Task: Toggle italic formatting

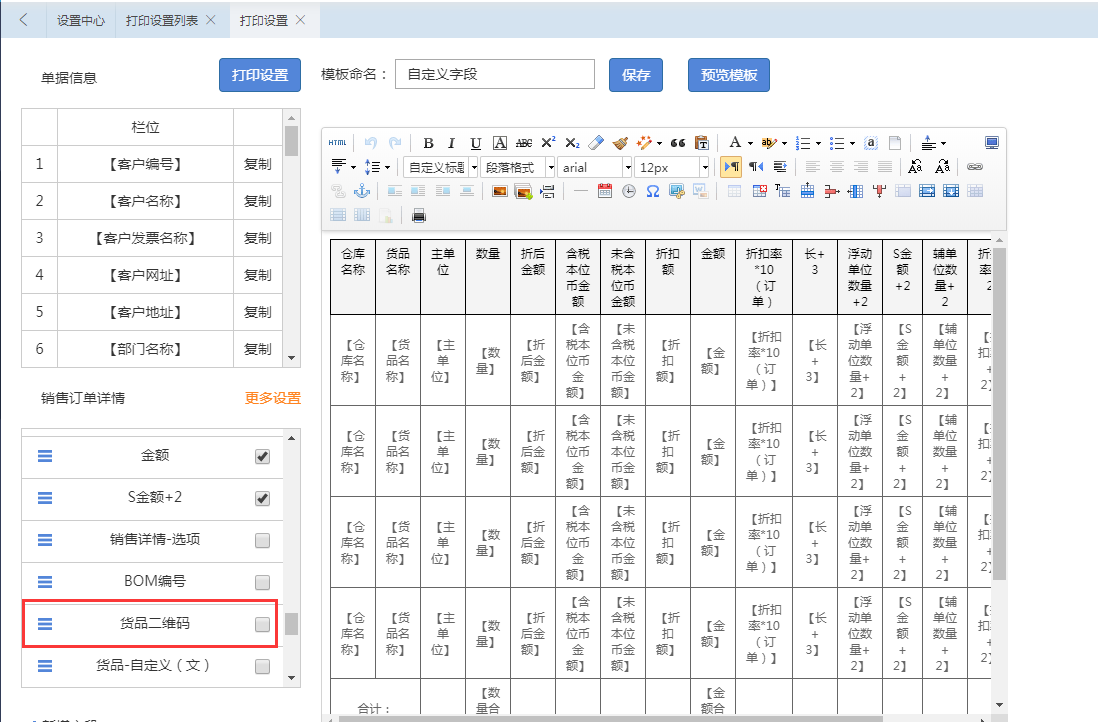Action: [x=452, y=143]
